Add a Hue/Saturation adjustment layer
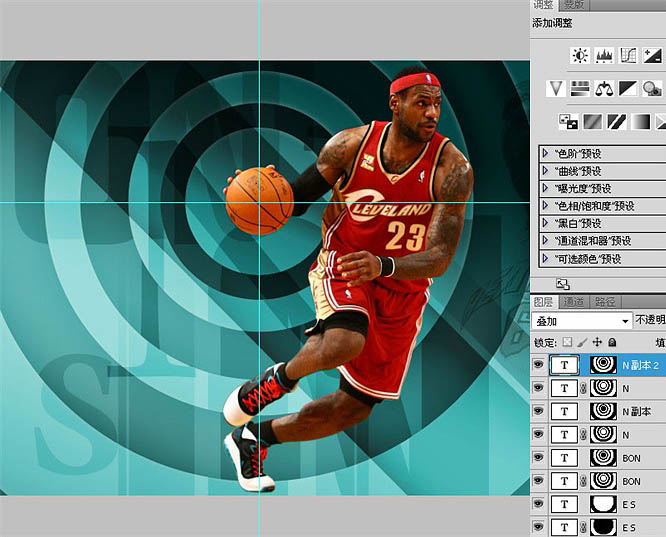This screenshot has height=537, width=666. [580, 88]
